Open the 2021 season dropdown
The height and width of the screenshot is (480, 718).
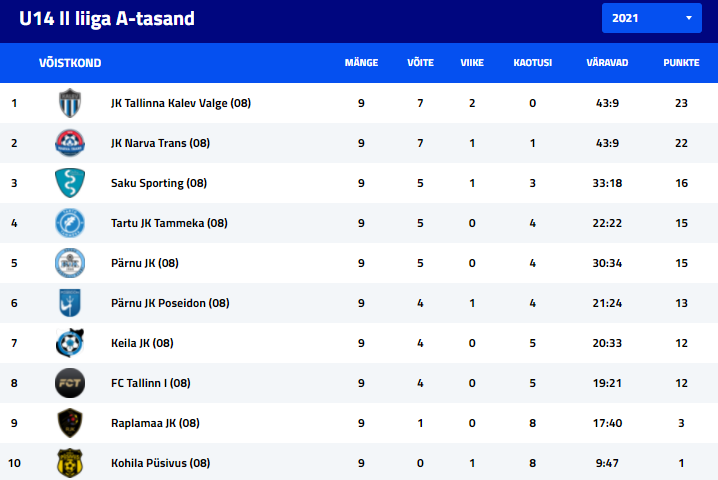pos(652,18)
